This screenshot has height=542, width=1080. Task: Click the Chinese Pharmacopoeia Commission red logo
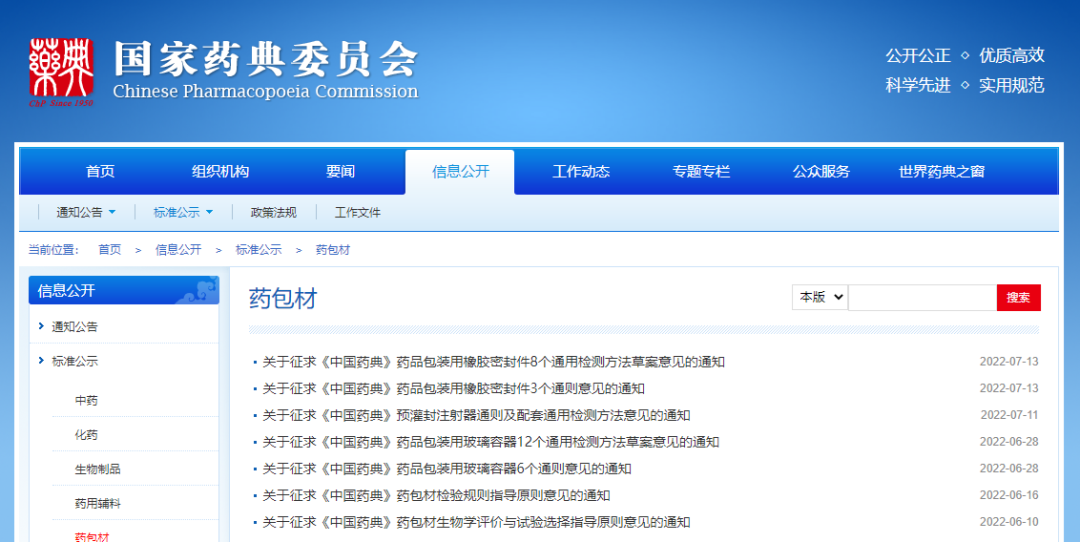pos(61,72)
